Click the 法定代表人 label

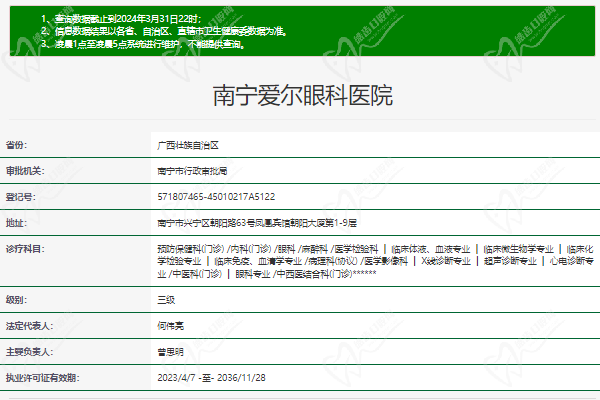(x=29, y=326)
